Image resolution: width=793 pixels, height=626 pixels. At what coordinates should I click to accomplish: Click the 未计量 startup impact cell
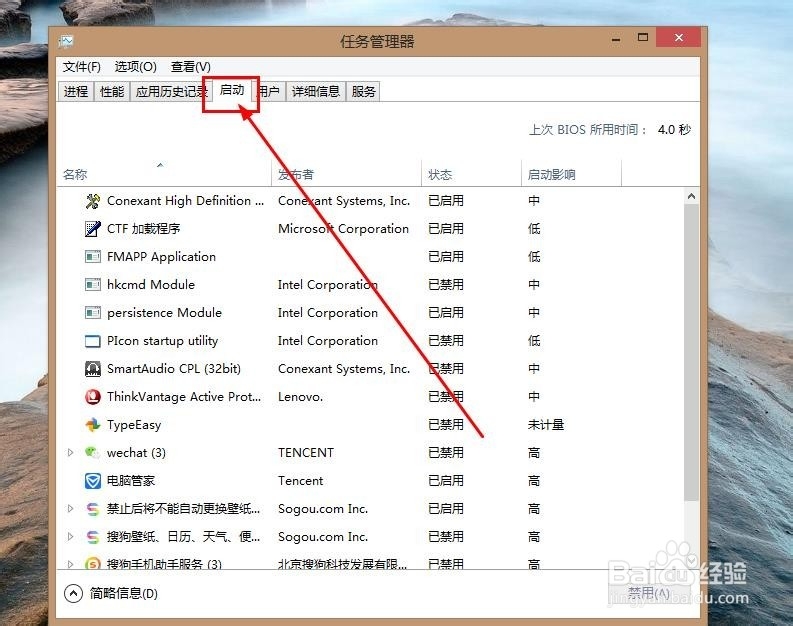[546, 425]
